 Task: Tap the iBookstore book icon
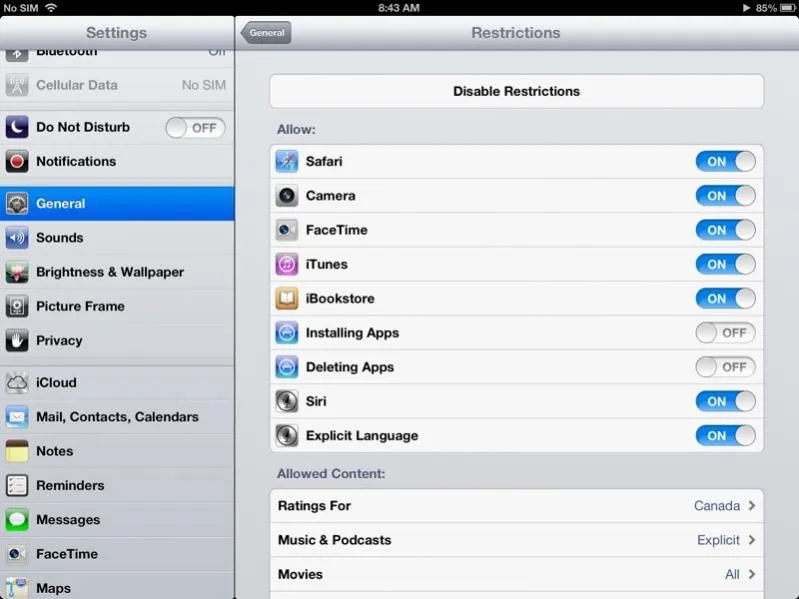point(287,299)
